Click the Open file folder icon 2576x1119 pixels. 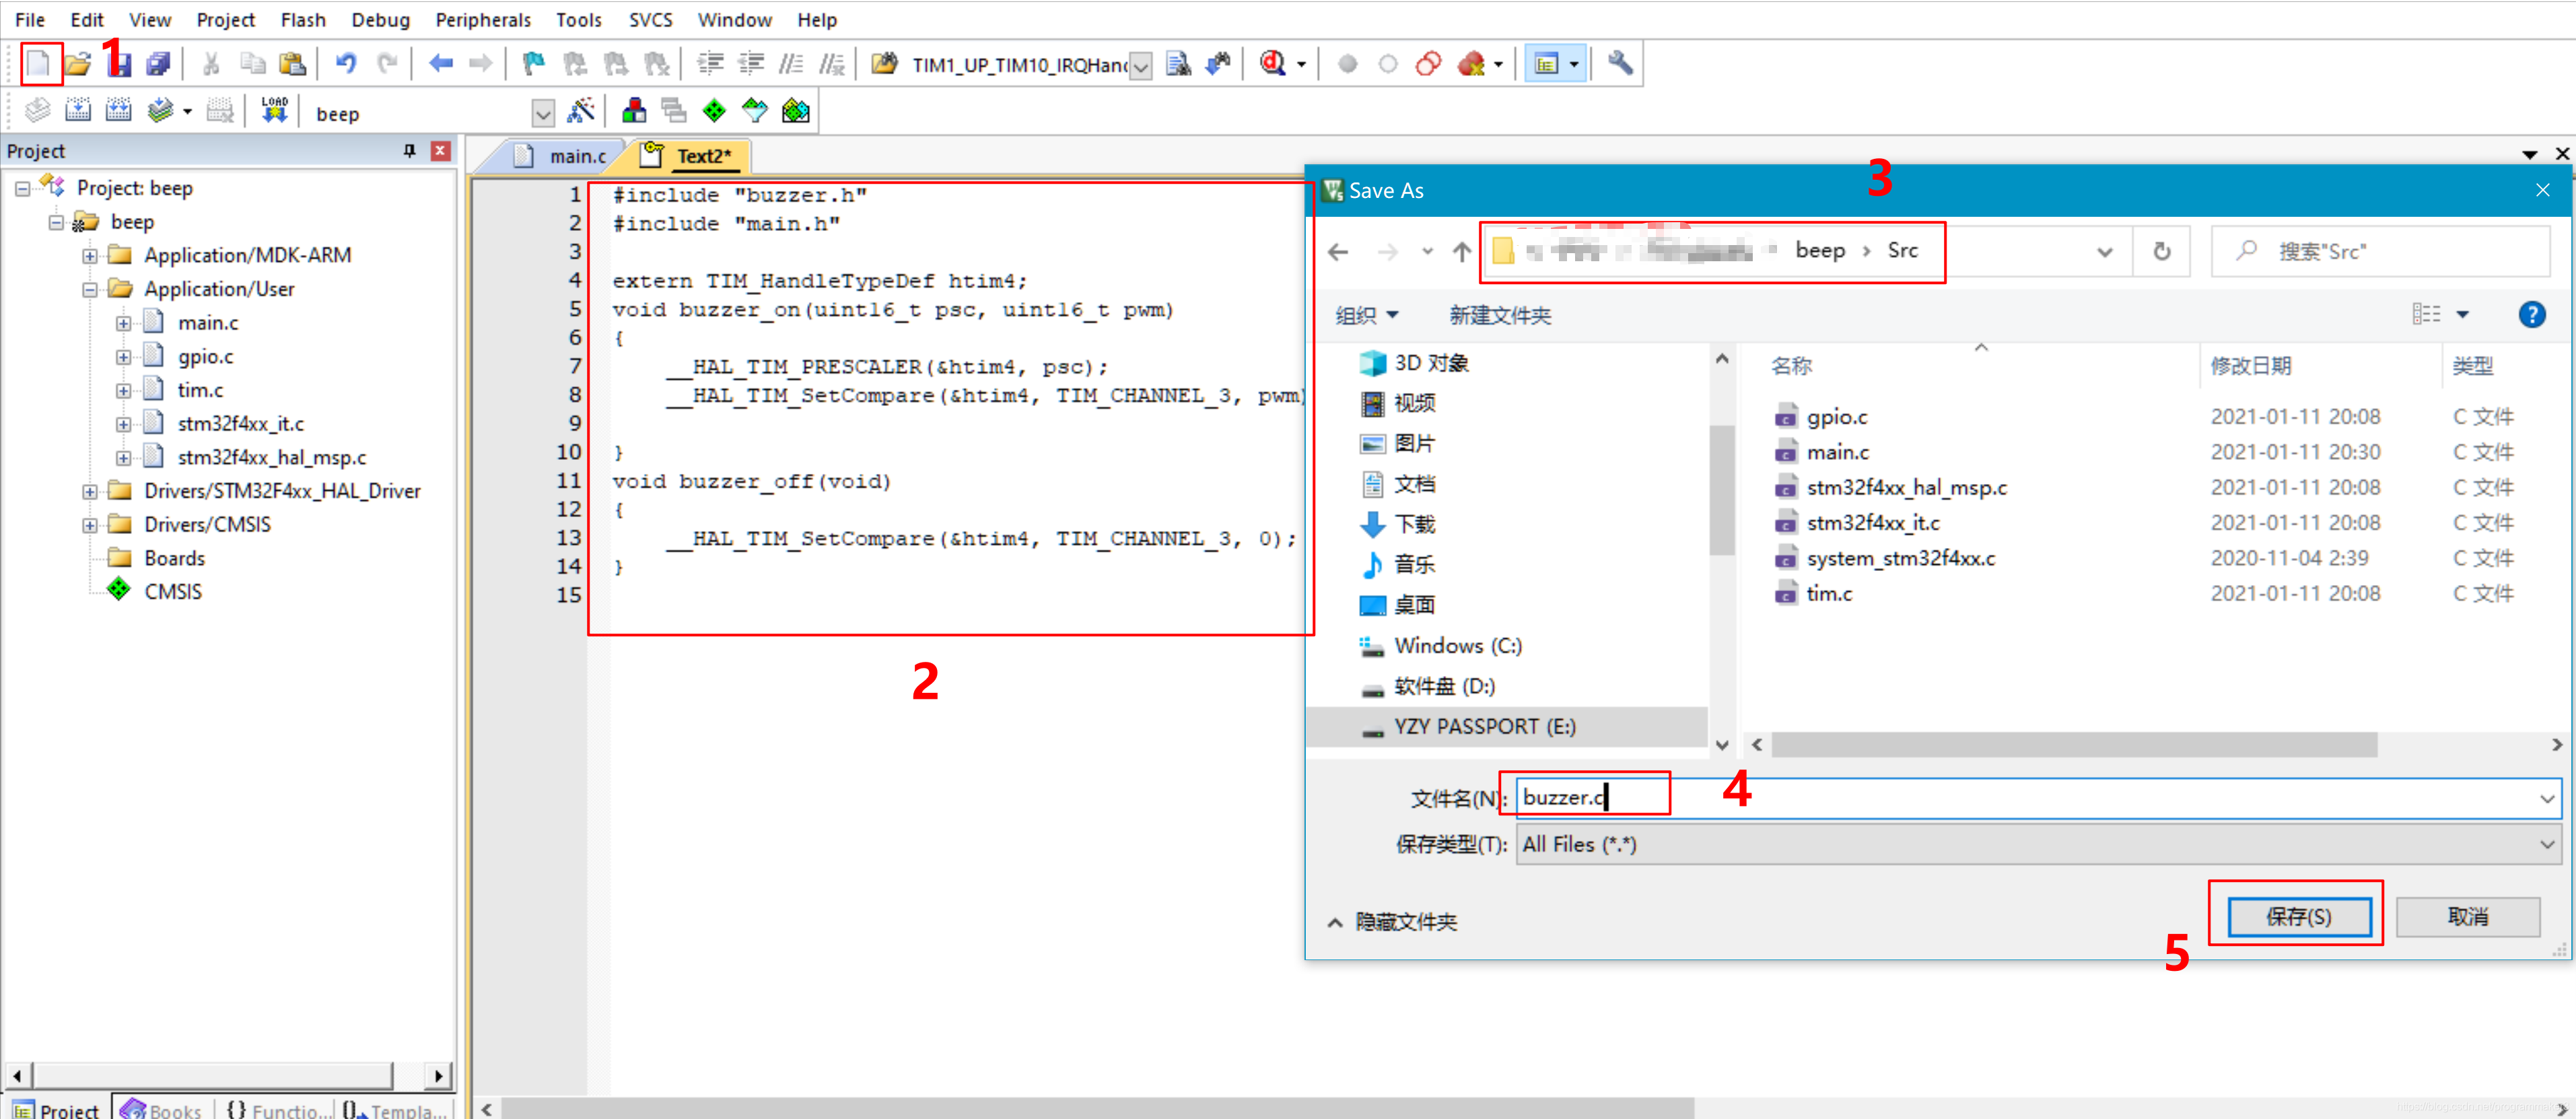(78, 64)
